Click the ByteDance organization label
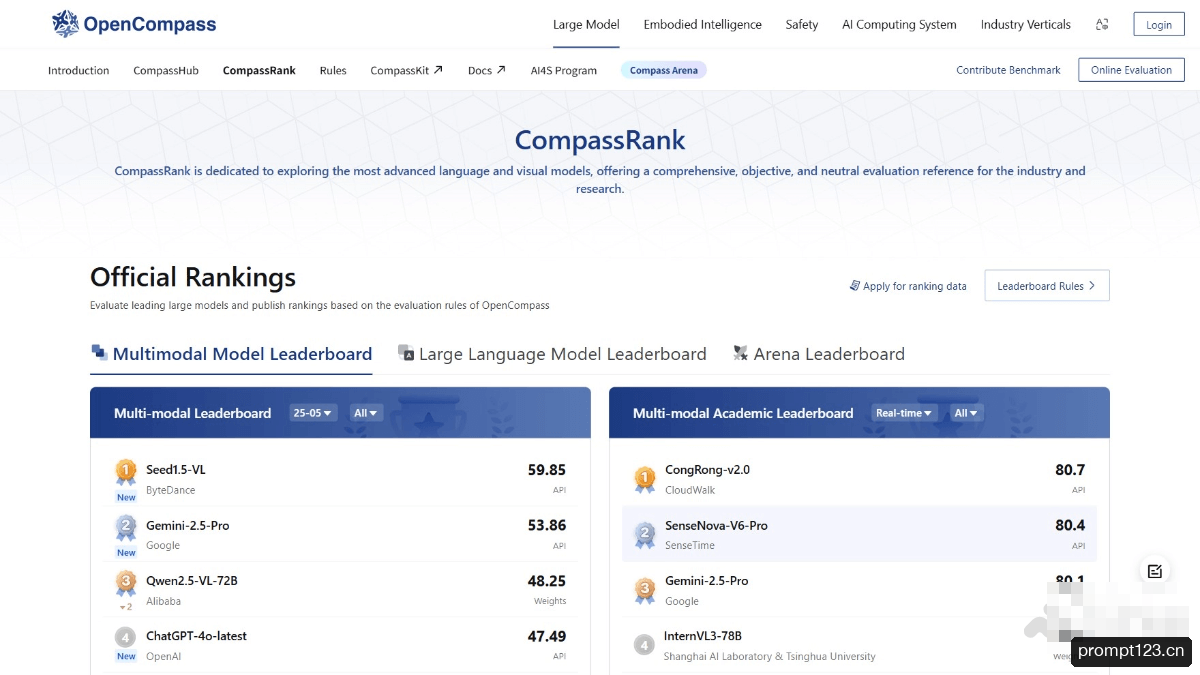Screen dimensions: 1200x675 click(170, 490)
